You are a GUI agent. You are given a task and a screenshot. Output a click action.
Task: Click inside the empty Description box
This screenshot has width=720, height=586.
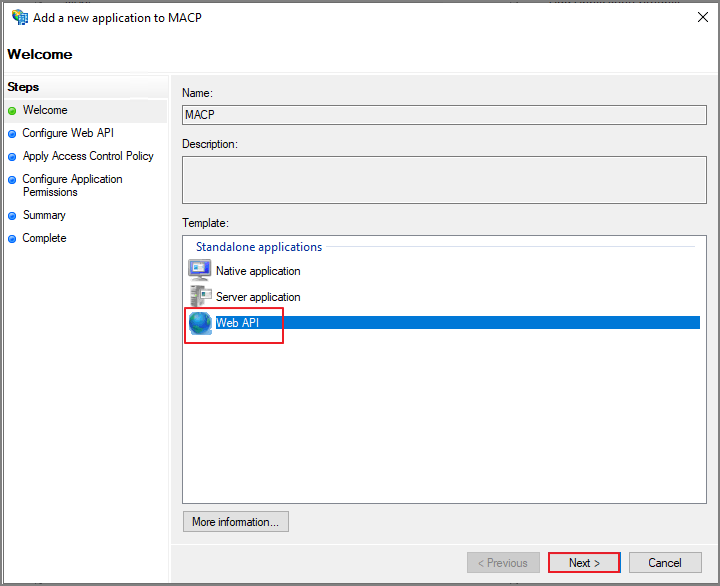(x=444, y=180)
